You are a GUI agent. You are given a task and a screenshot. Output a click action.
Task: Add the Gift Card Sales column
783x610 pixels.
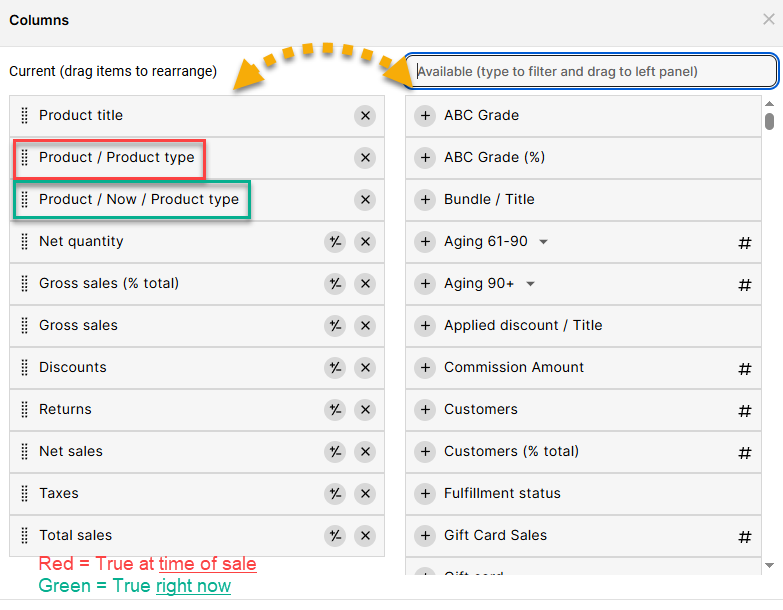pyautogui.click(x=425, y=536)
